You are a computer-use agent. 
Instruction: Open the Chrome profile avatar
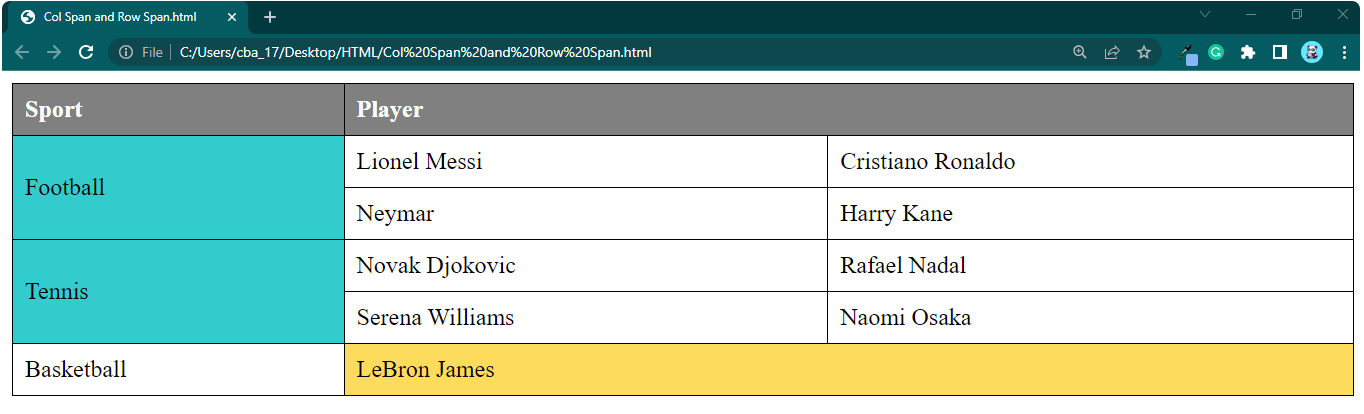[x=1312, y=52]
